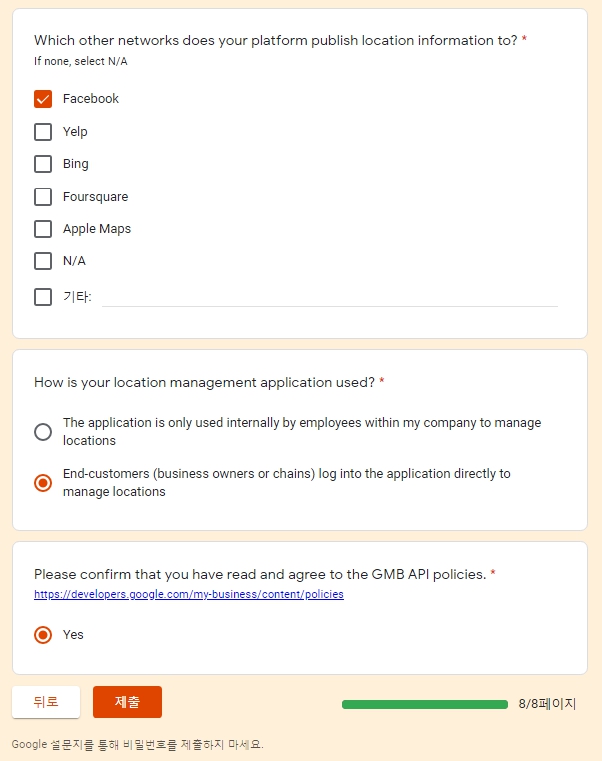
Task: Check the Yelp checkbox
Action: click(x=43, y=132)
